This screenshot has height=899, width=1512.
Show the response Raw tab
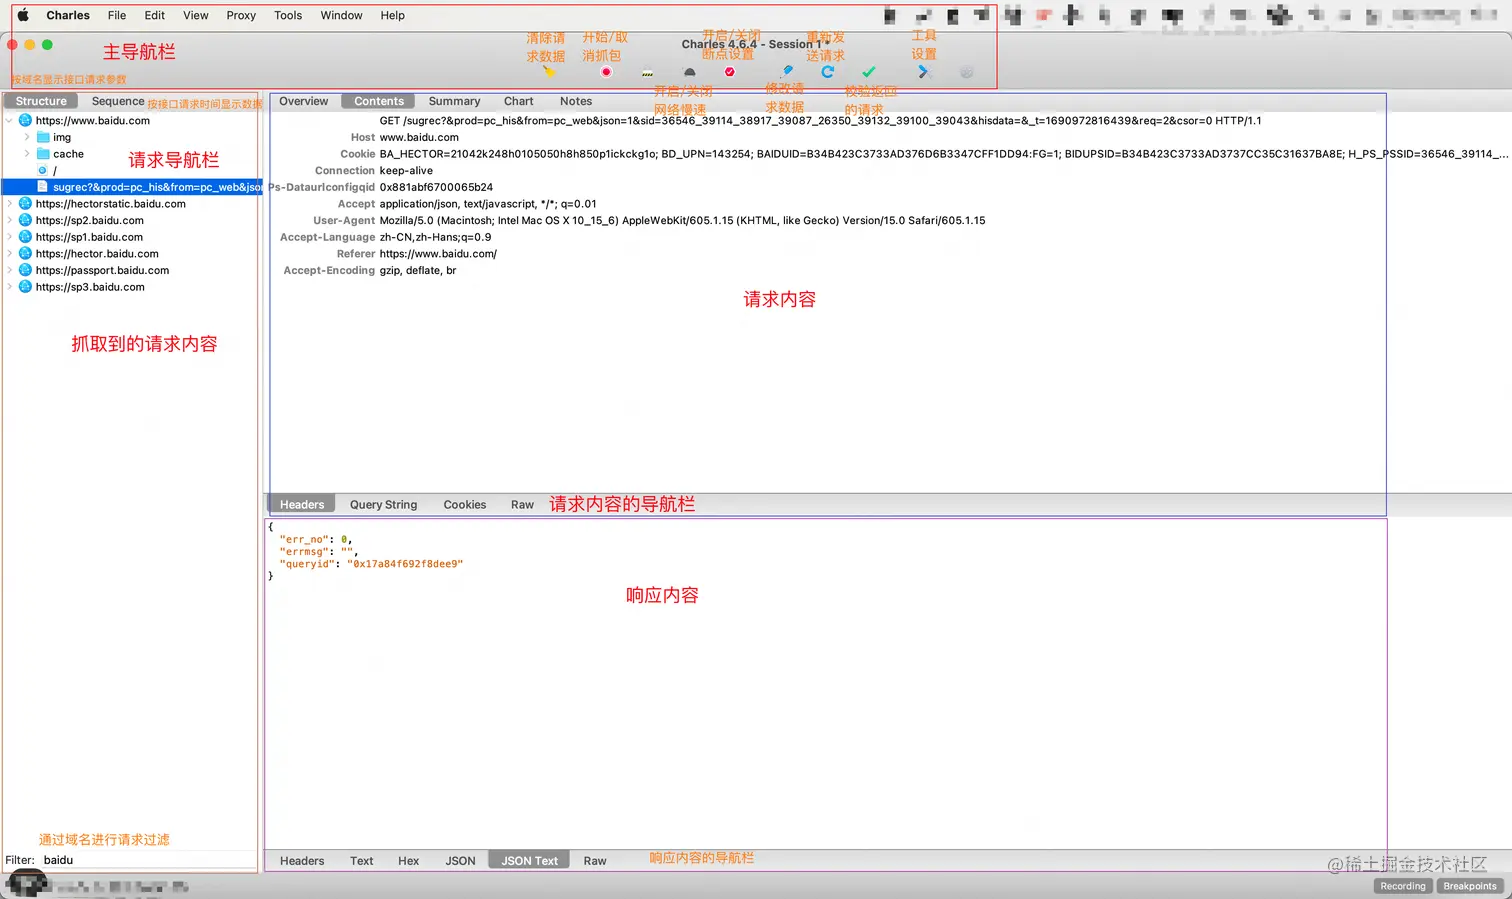coord(595,861)
